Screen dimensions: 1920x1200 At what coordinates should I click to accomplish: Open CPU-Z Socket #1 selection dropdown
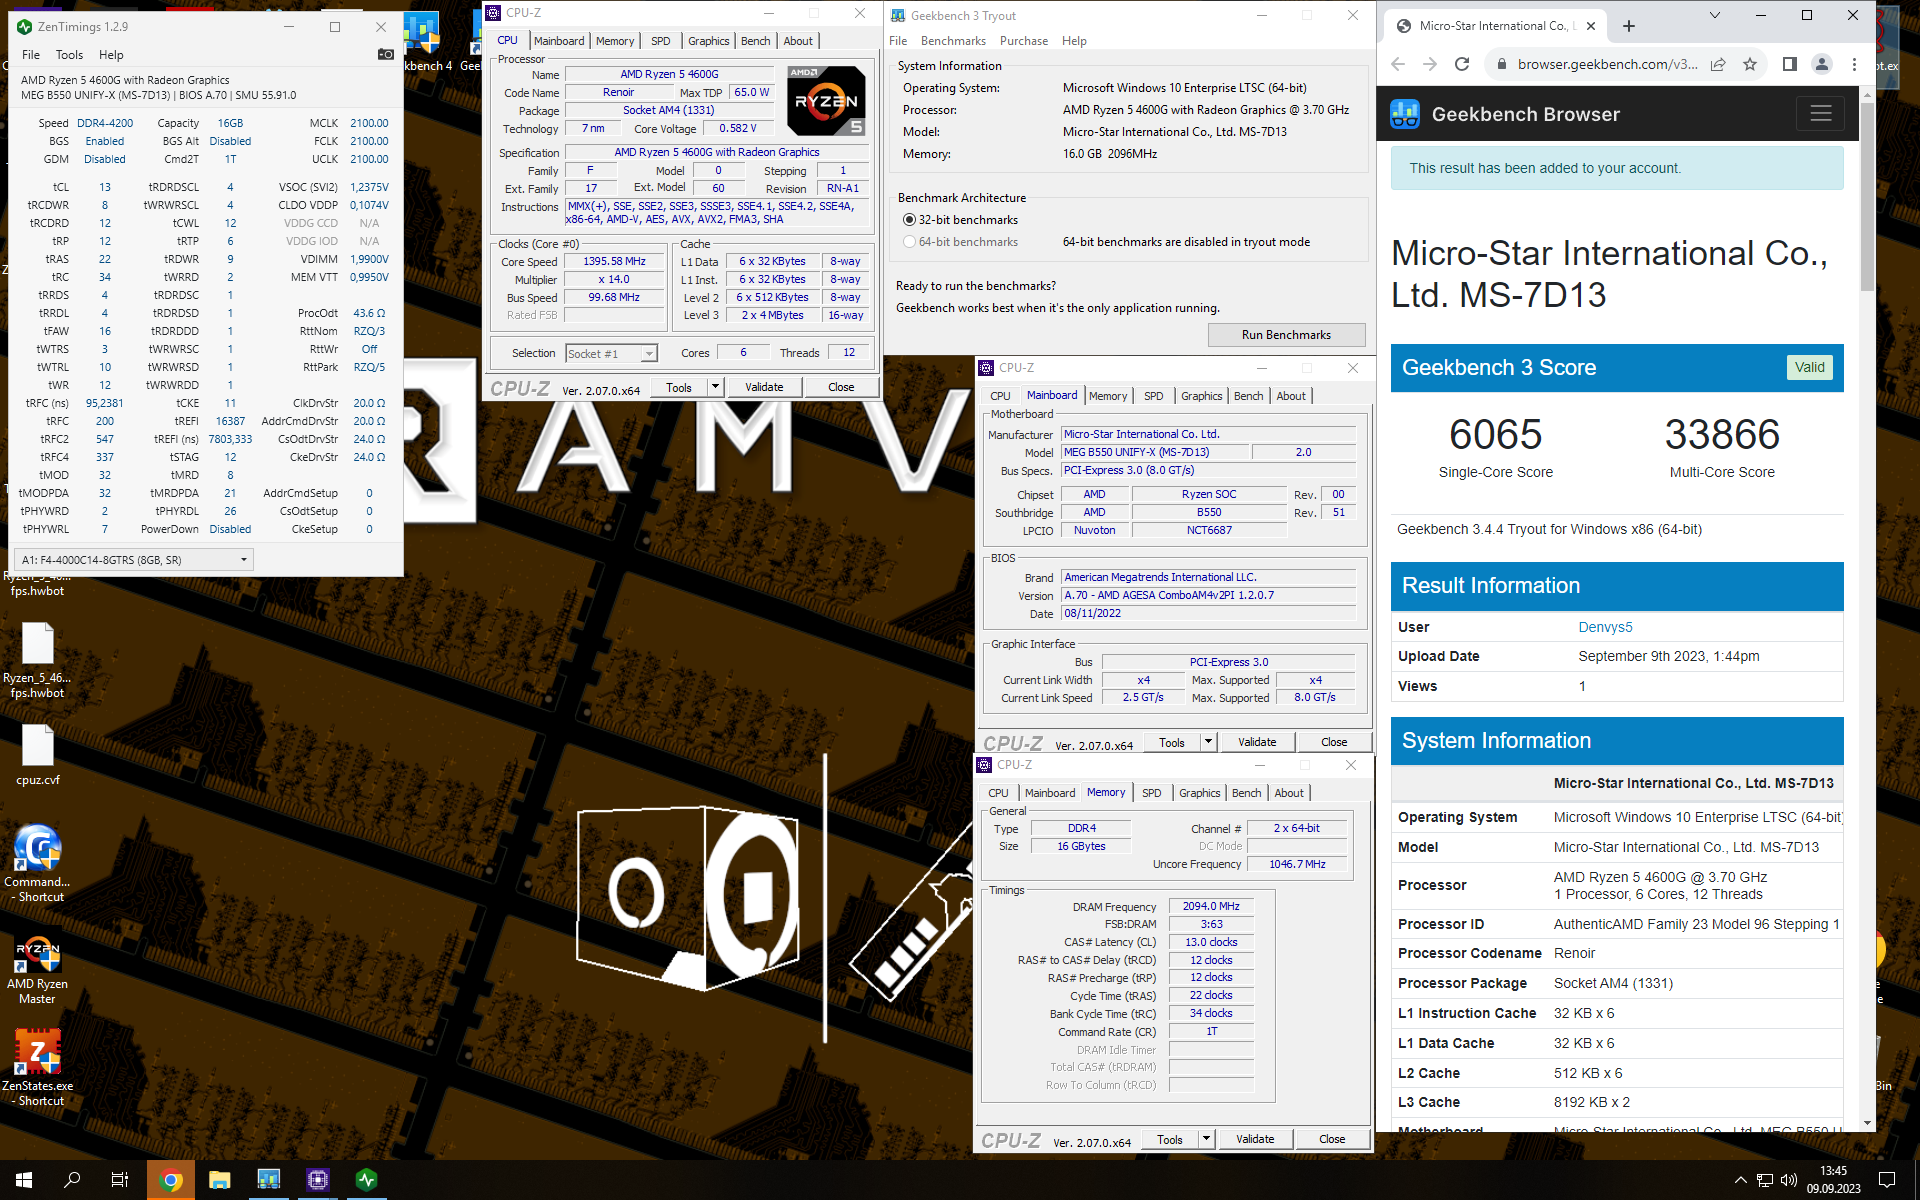coord(611,353)
